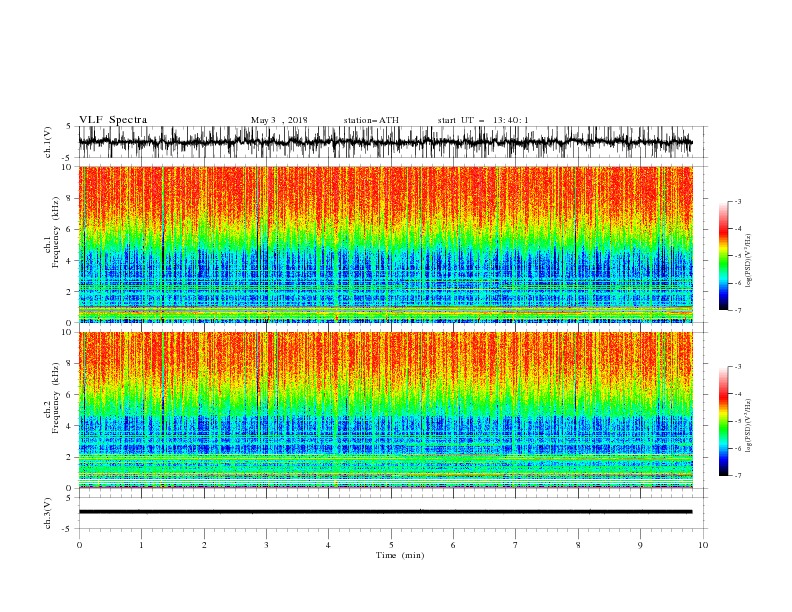Click time axis tick label "9"
Screen dimensions: 792x612
click(640, 545)
